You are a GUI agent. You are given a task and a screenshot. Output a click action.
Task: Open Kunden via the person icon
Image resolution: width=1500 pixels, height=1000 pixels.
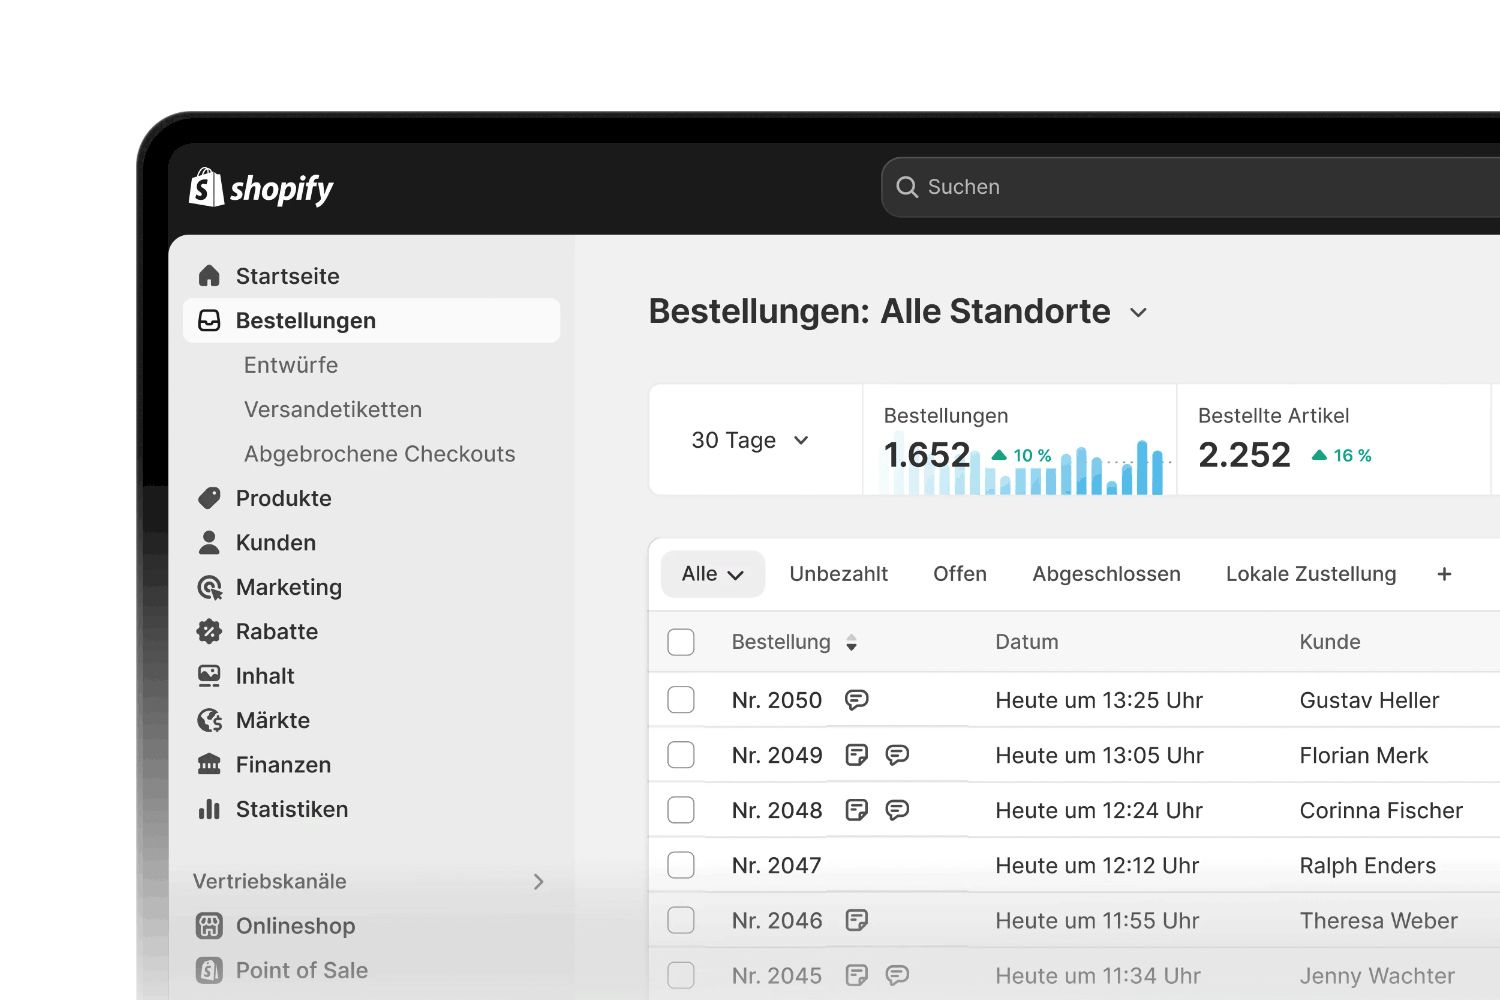coord(209,543)
